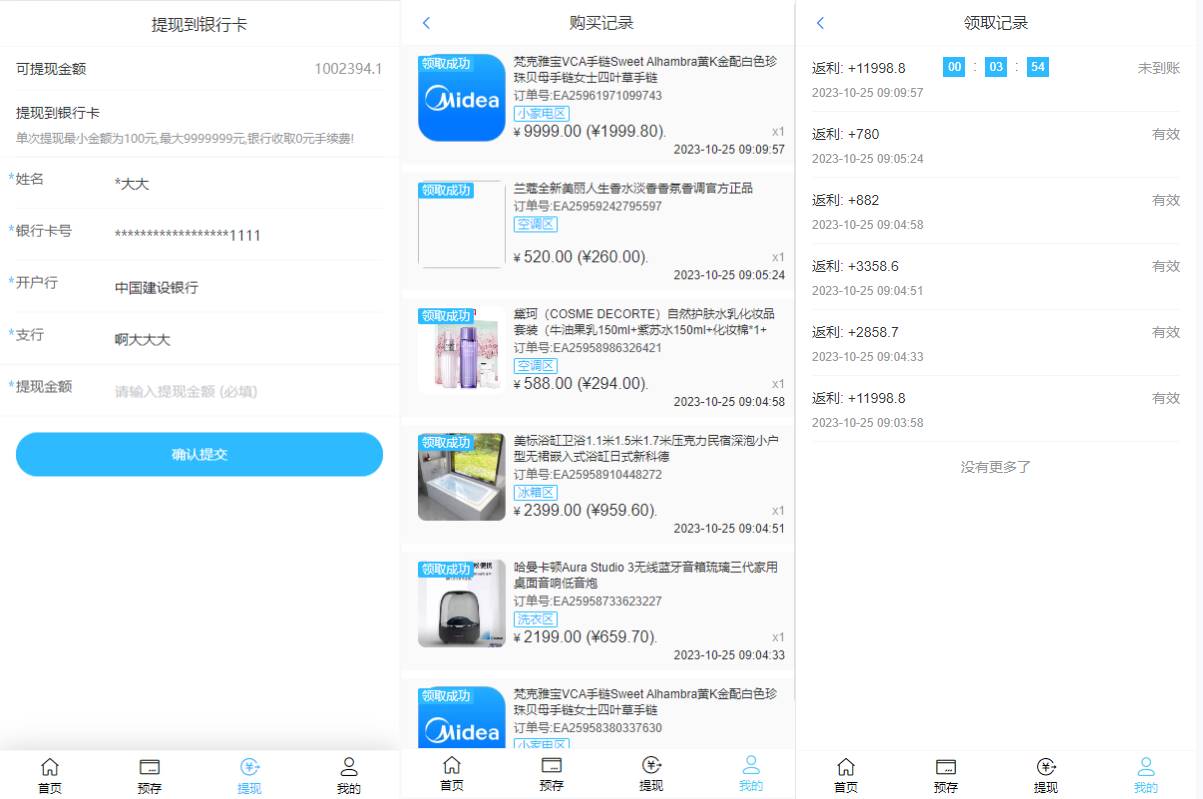Tap 首页 icon below the 领取记录 list
The height and width of the screenshot is (799, 1203).
coord(846,775)
